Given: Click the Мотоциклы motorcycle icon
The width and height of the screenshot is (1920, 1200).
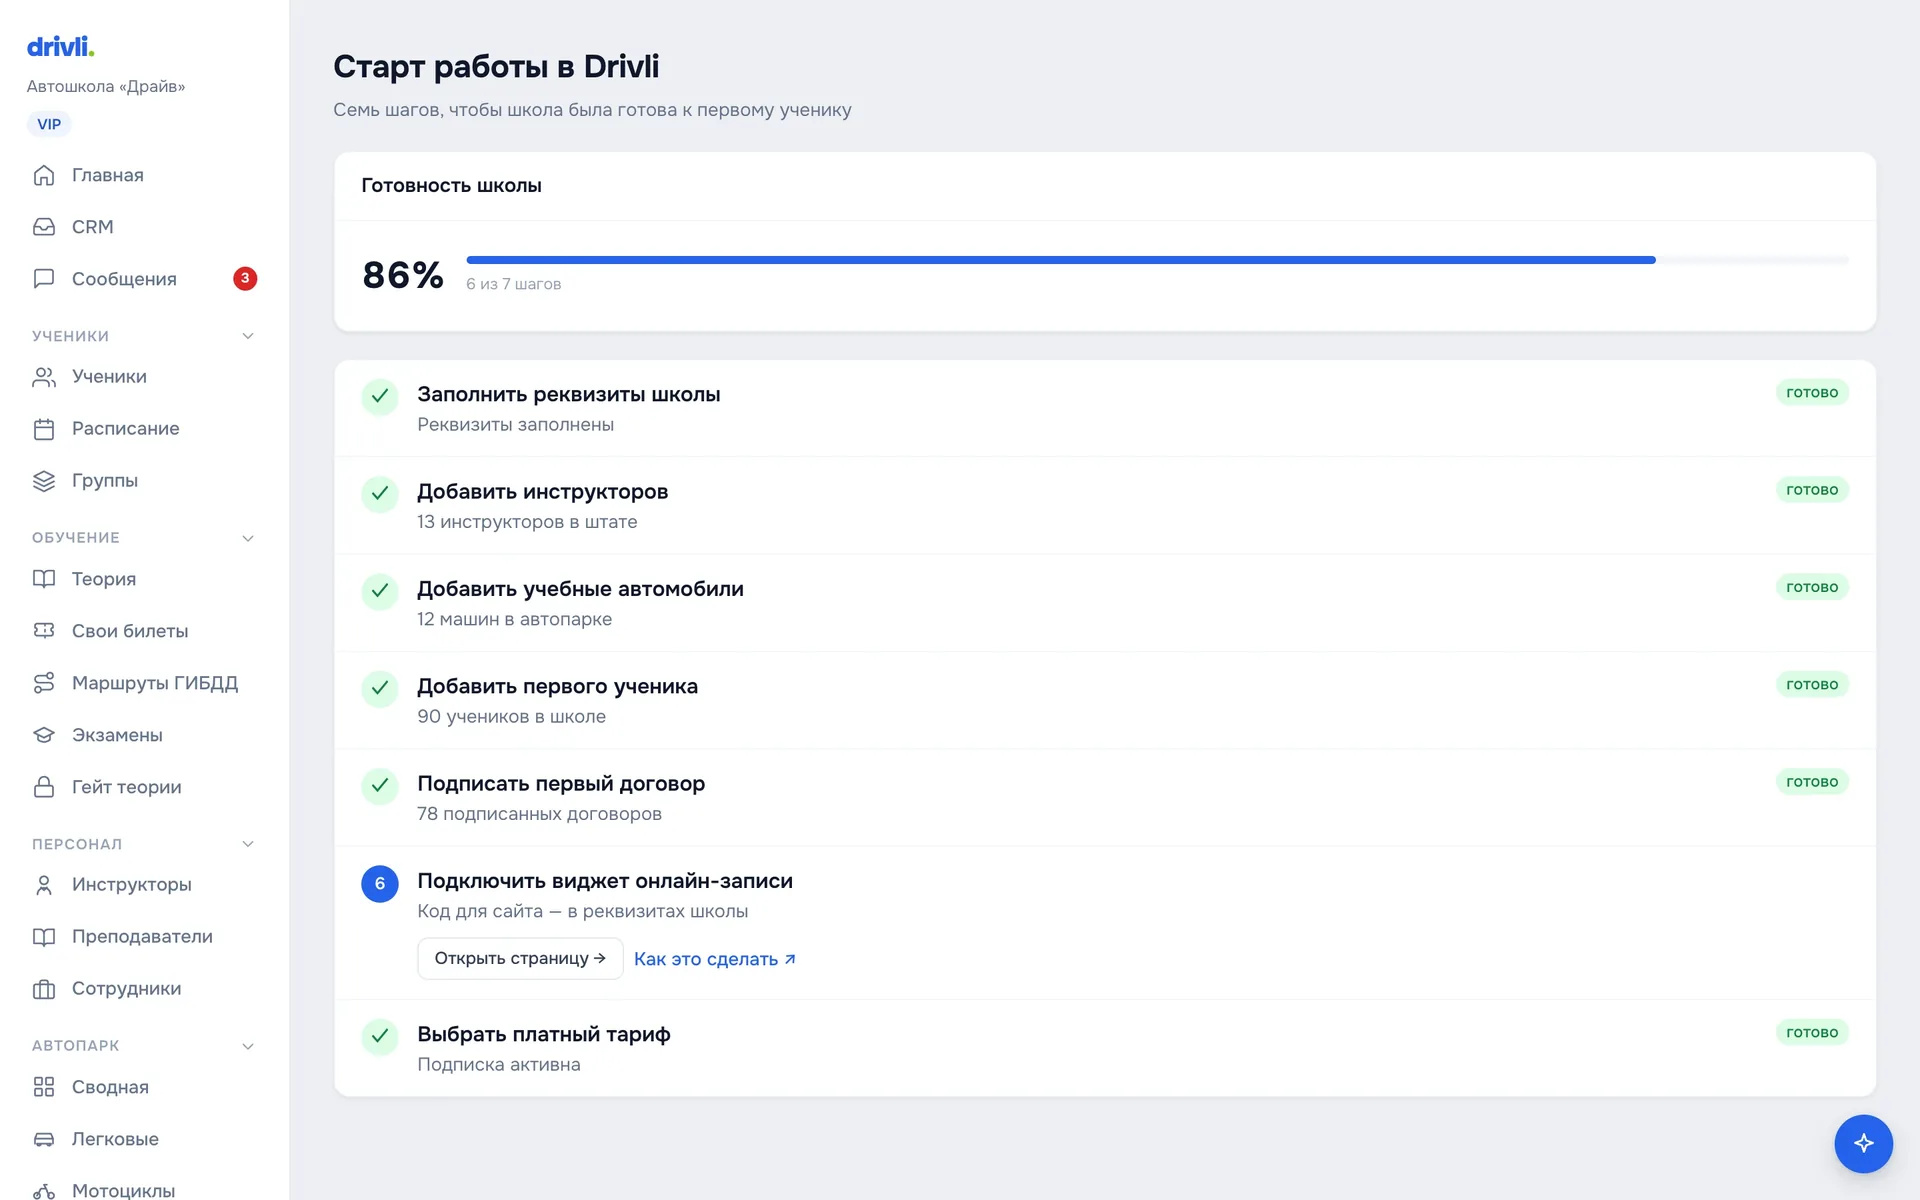Looking at the screenshot, I should (44, 1191).
